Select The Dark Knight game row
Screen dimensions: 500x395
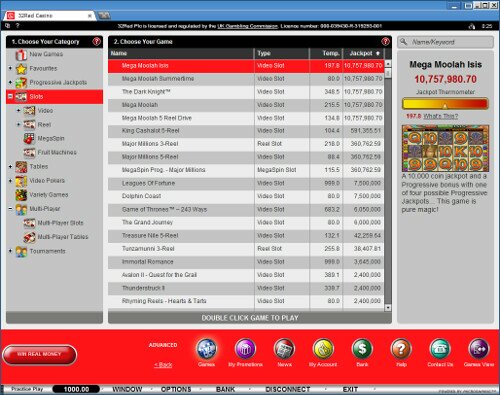pos(246,92)
